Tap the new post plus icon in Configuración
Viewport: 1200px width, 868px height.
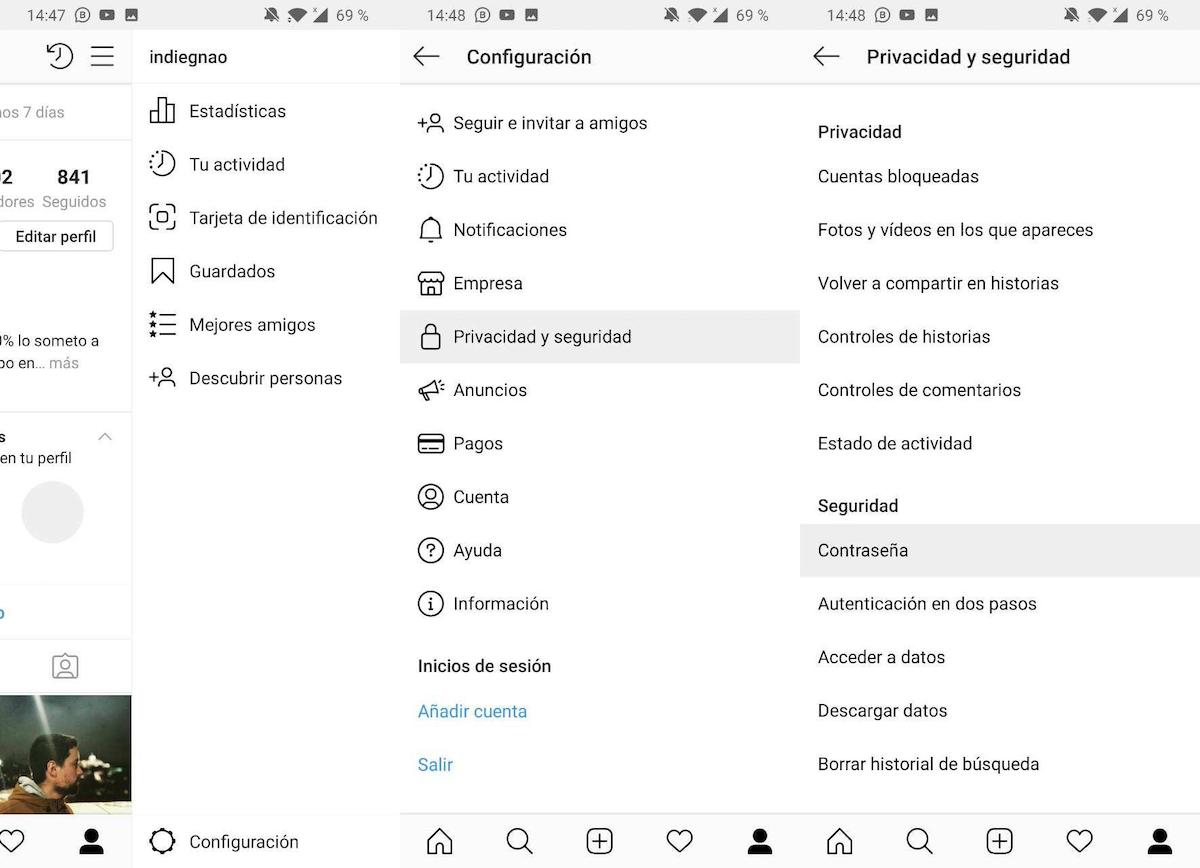600,841
